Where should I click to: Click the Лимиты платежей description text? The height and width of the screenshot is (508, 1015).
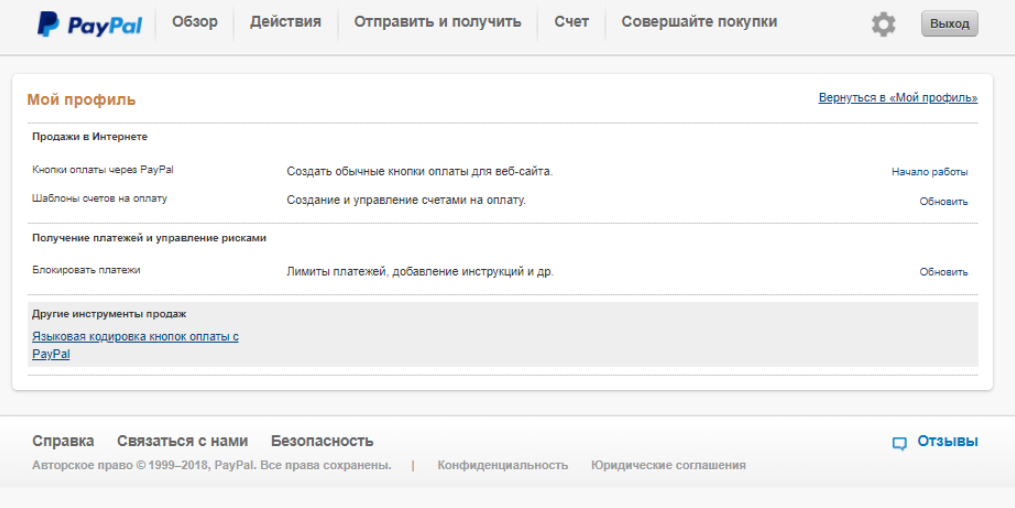[x=420, y=272]
